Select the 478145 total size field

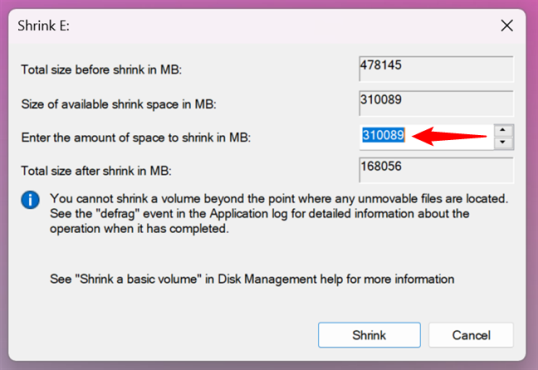click(436, 69)
